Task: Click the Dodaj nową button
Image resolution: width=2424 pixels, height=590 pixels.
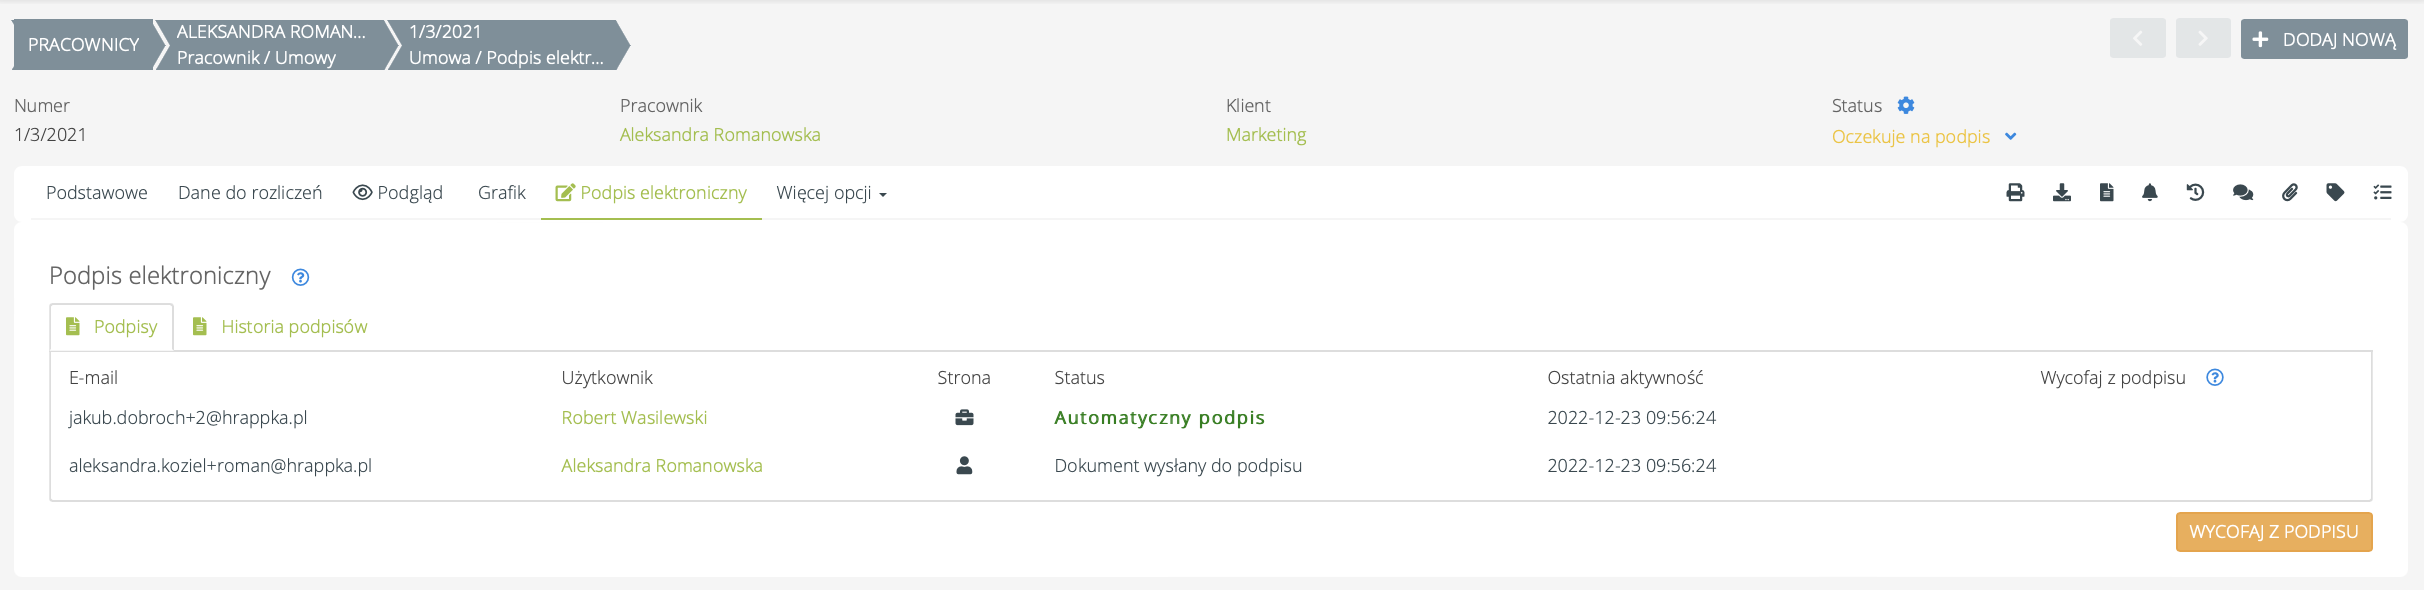Action: [x=2323, y=40]
